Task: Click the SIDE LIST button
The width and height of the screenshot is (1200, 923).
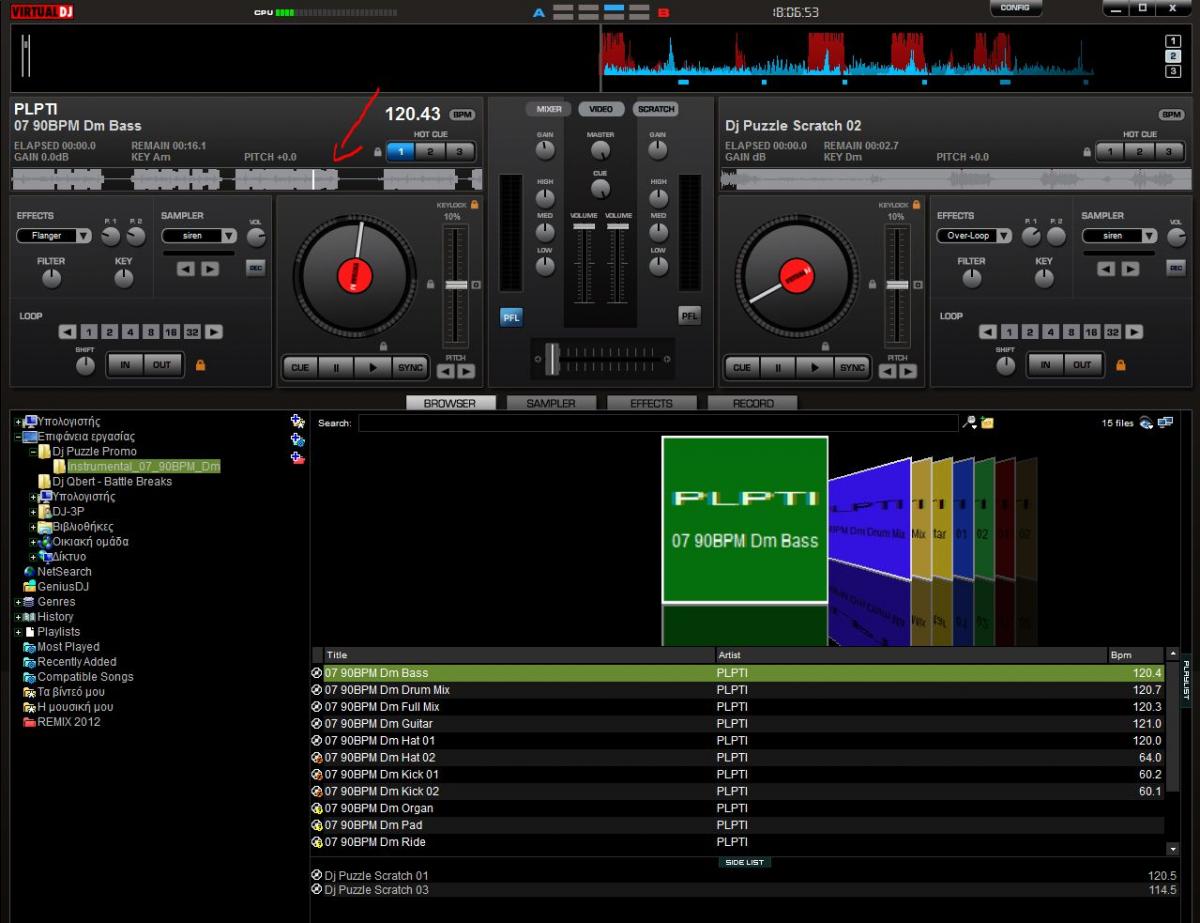Action: click(745, 862)
